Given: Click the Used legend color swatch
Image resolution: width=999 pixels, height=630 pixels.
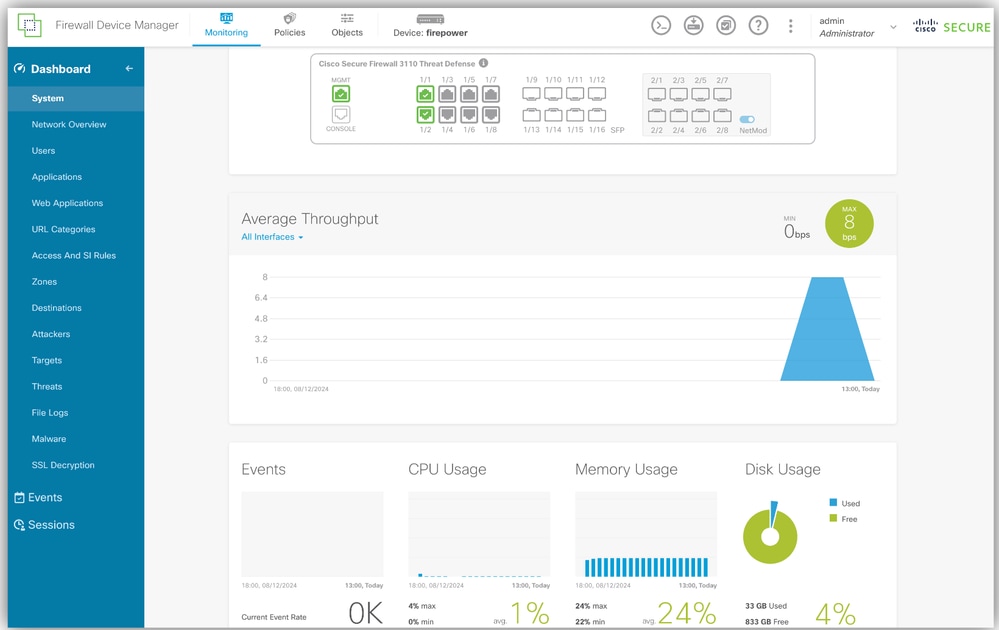Looking at the screenshot, I should 833,503.
